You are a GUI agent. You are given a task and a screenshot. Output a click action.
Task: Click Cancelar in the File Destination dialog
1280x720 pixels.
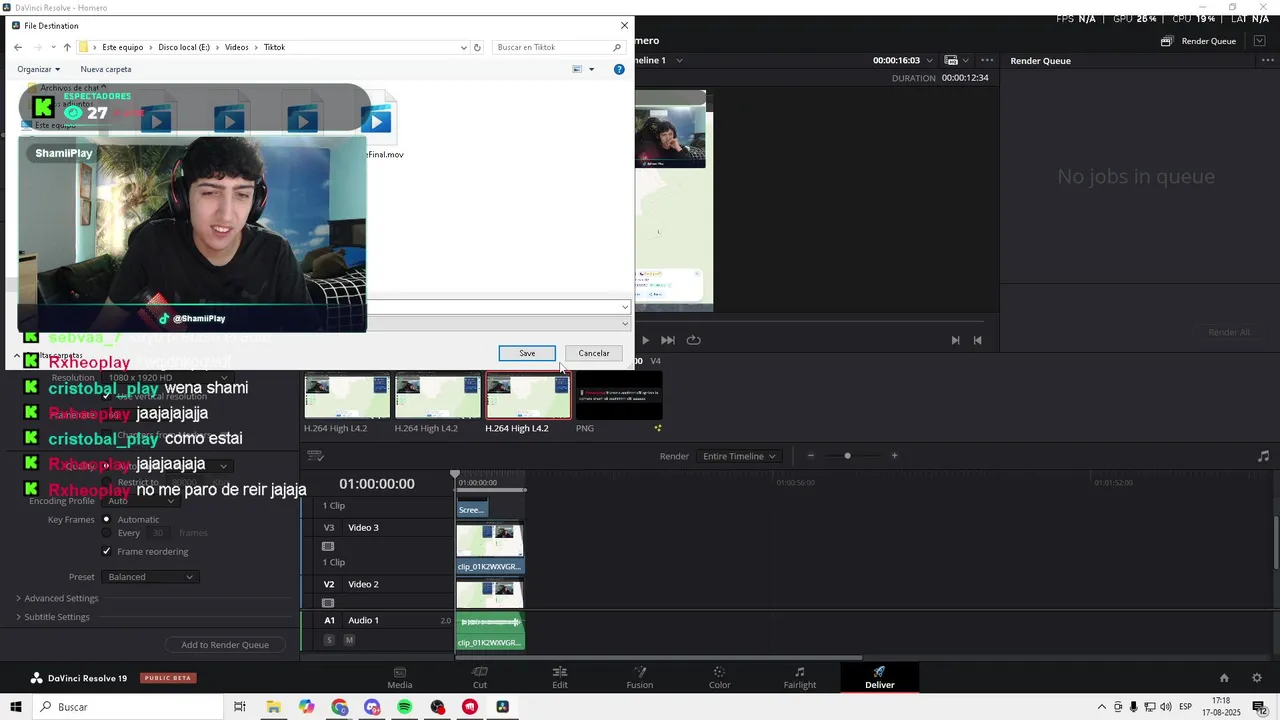pyautogui.click(x=594, y=353)
